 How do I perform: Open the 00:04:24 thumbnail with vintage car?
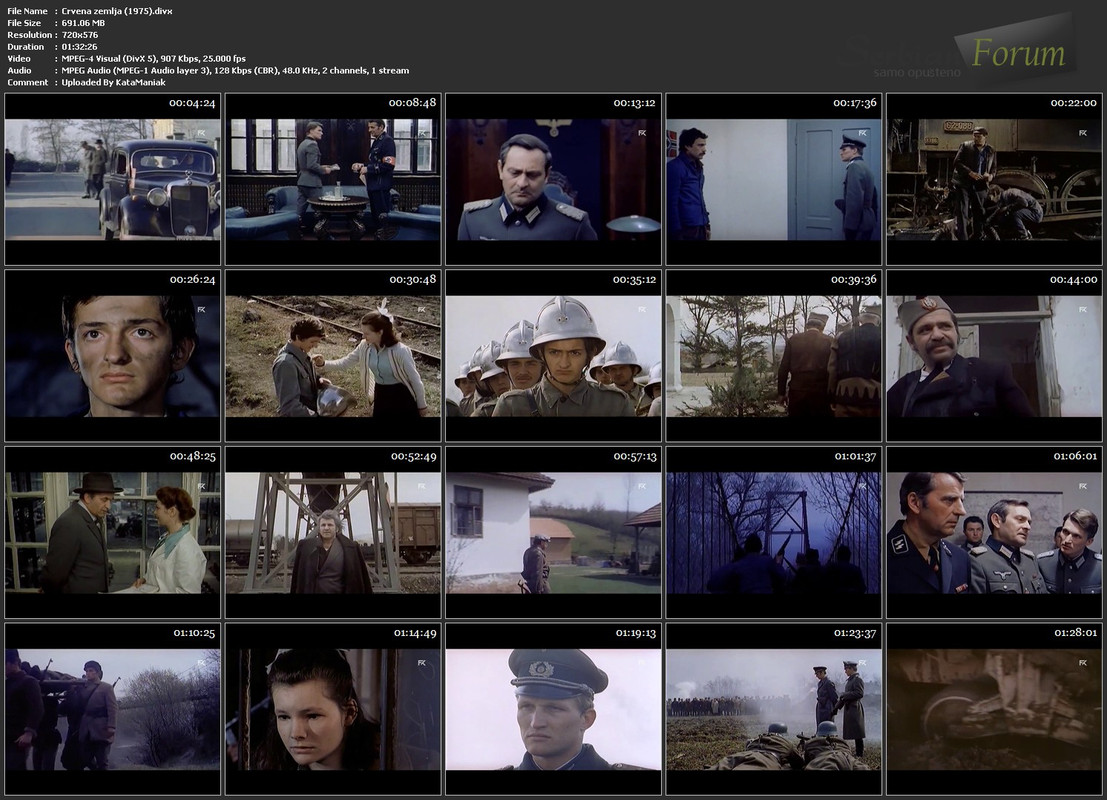112,179
